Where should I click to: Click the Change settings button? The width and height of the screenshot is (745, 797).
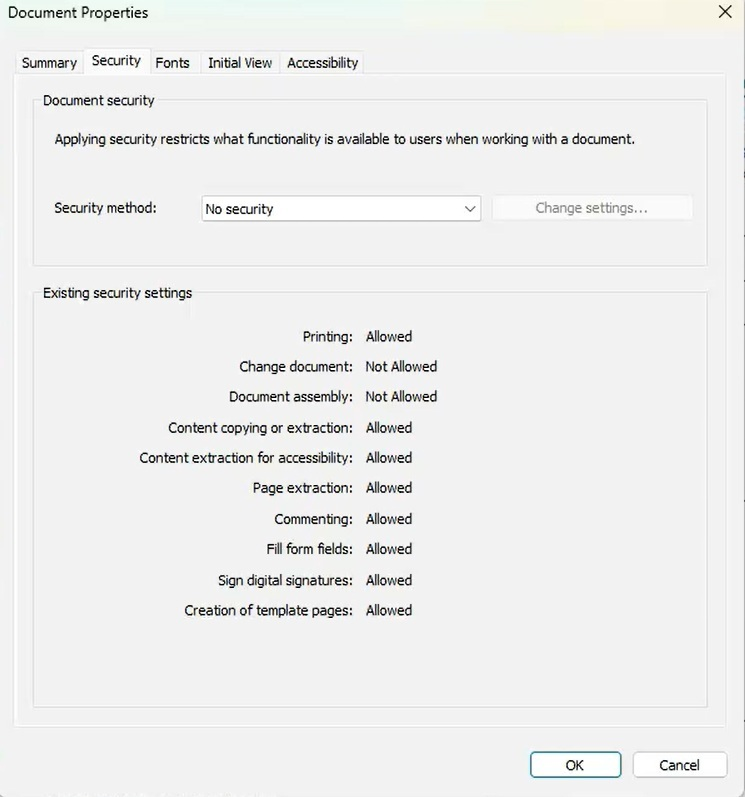tap(592, 208)
